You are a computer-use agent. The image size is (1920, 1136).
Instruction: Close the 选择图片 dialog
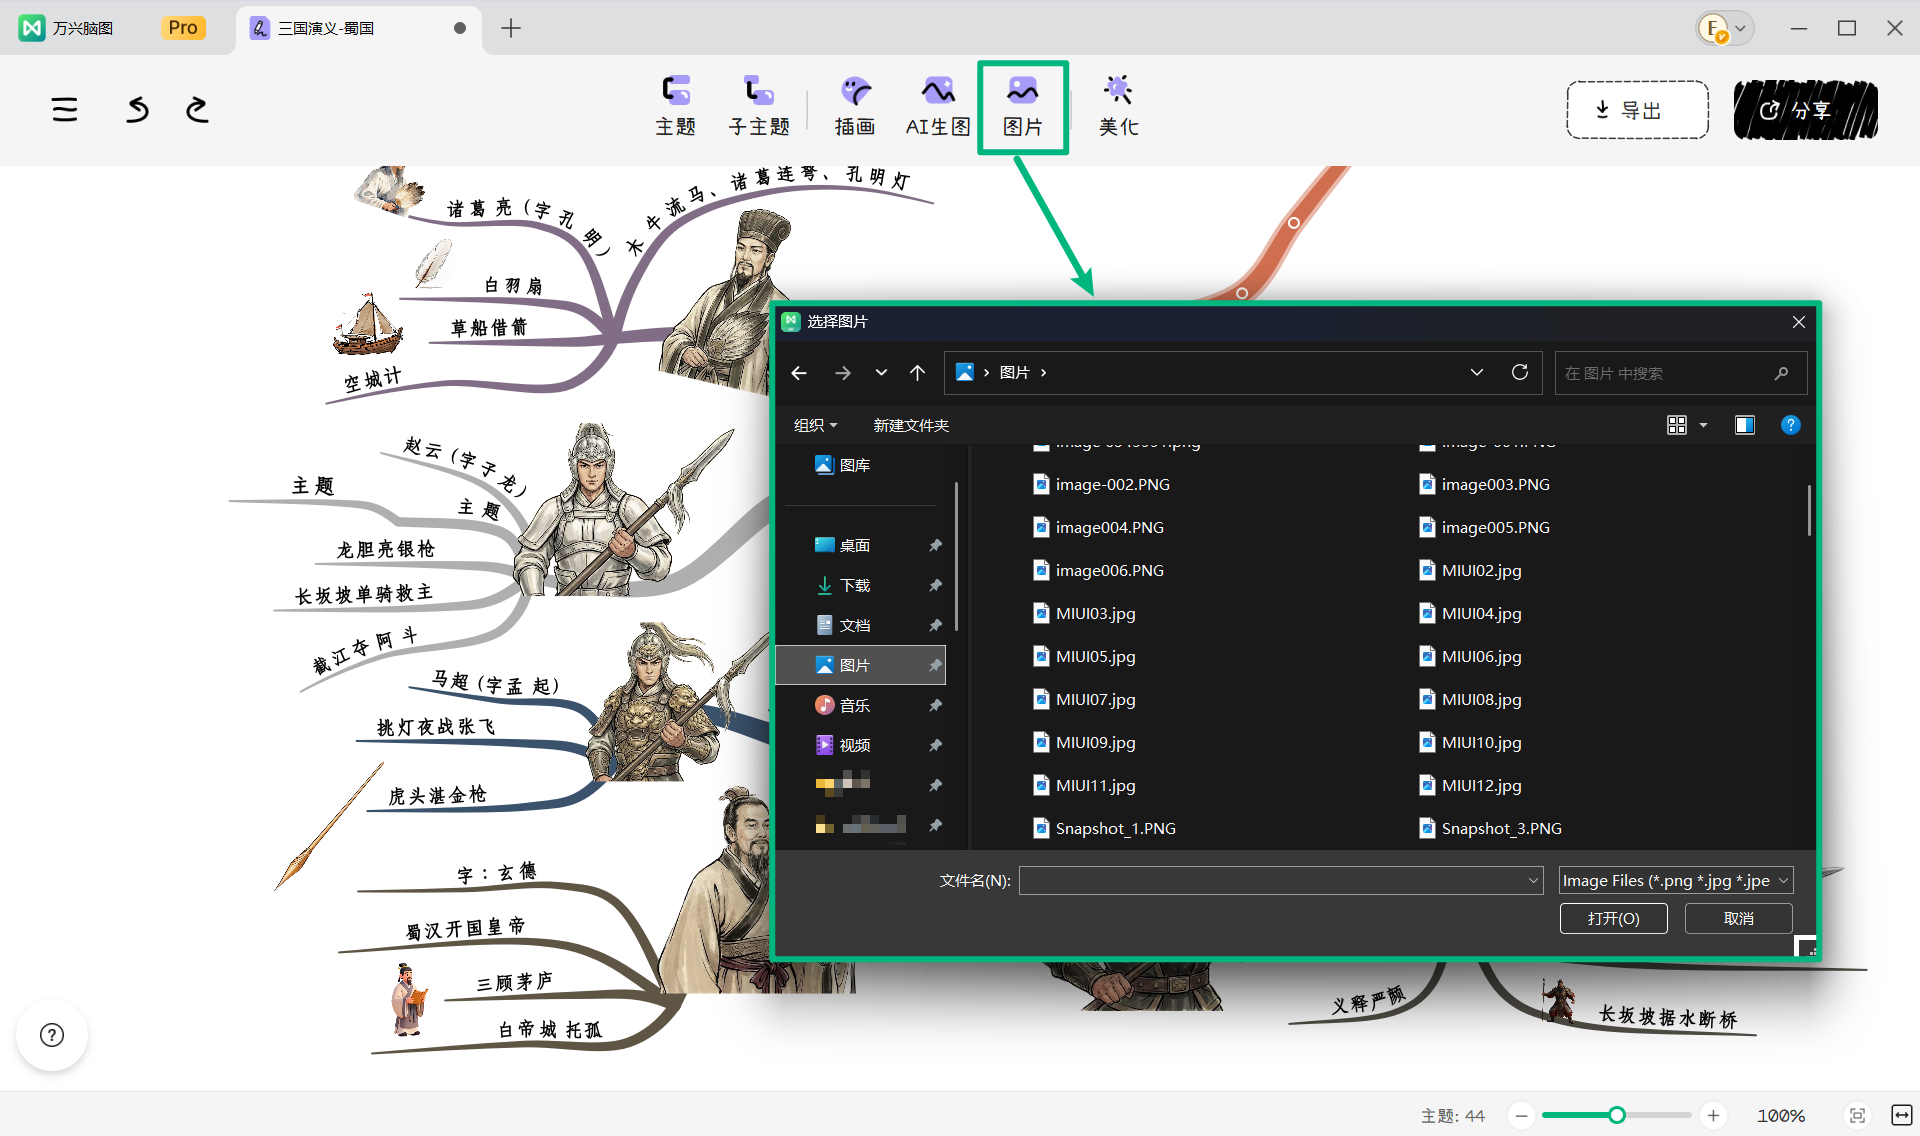[1798, 322]
